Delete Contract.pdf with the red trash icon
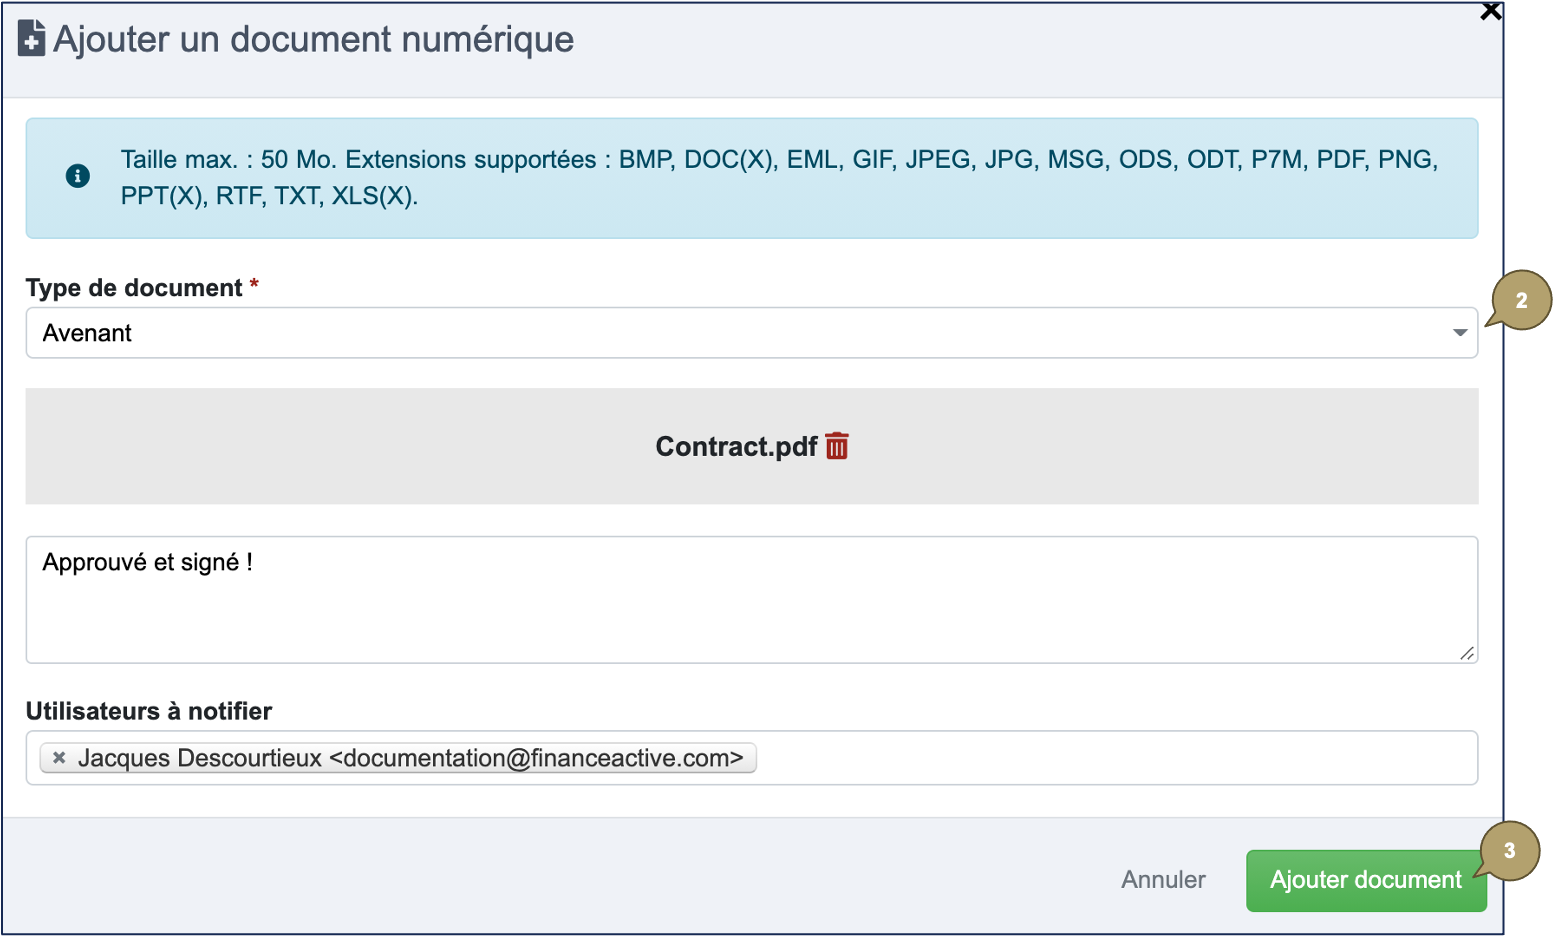Viewport: 1554px width, 937px height. click(837, 446)
